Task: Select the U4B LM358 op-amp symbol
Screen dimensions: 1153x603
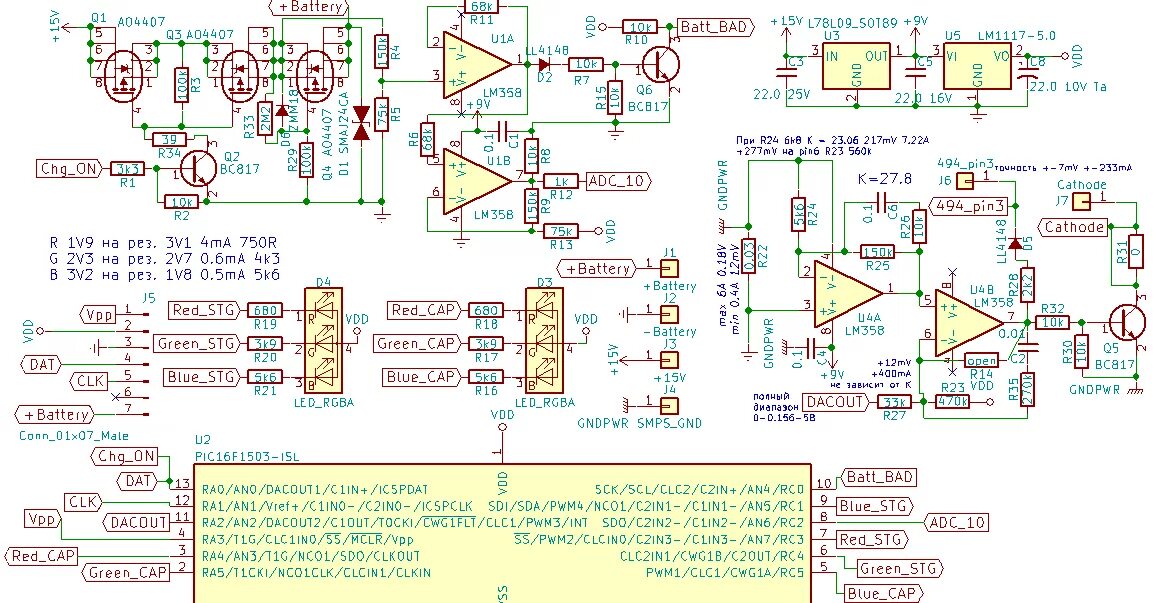Action: [x=969, y=322]
